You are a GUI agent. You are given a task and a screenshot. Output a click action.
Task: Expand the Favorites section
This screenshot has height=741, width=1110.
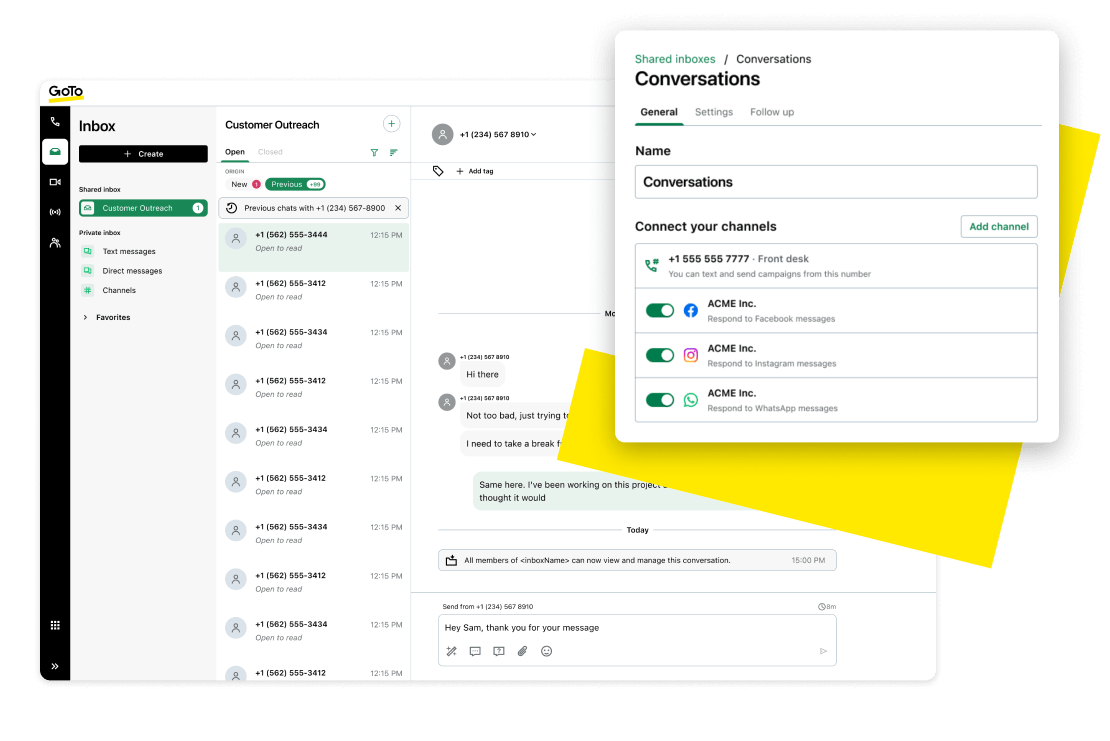(x=110, y=317)
